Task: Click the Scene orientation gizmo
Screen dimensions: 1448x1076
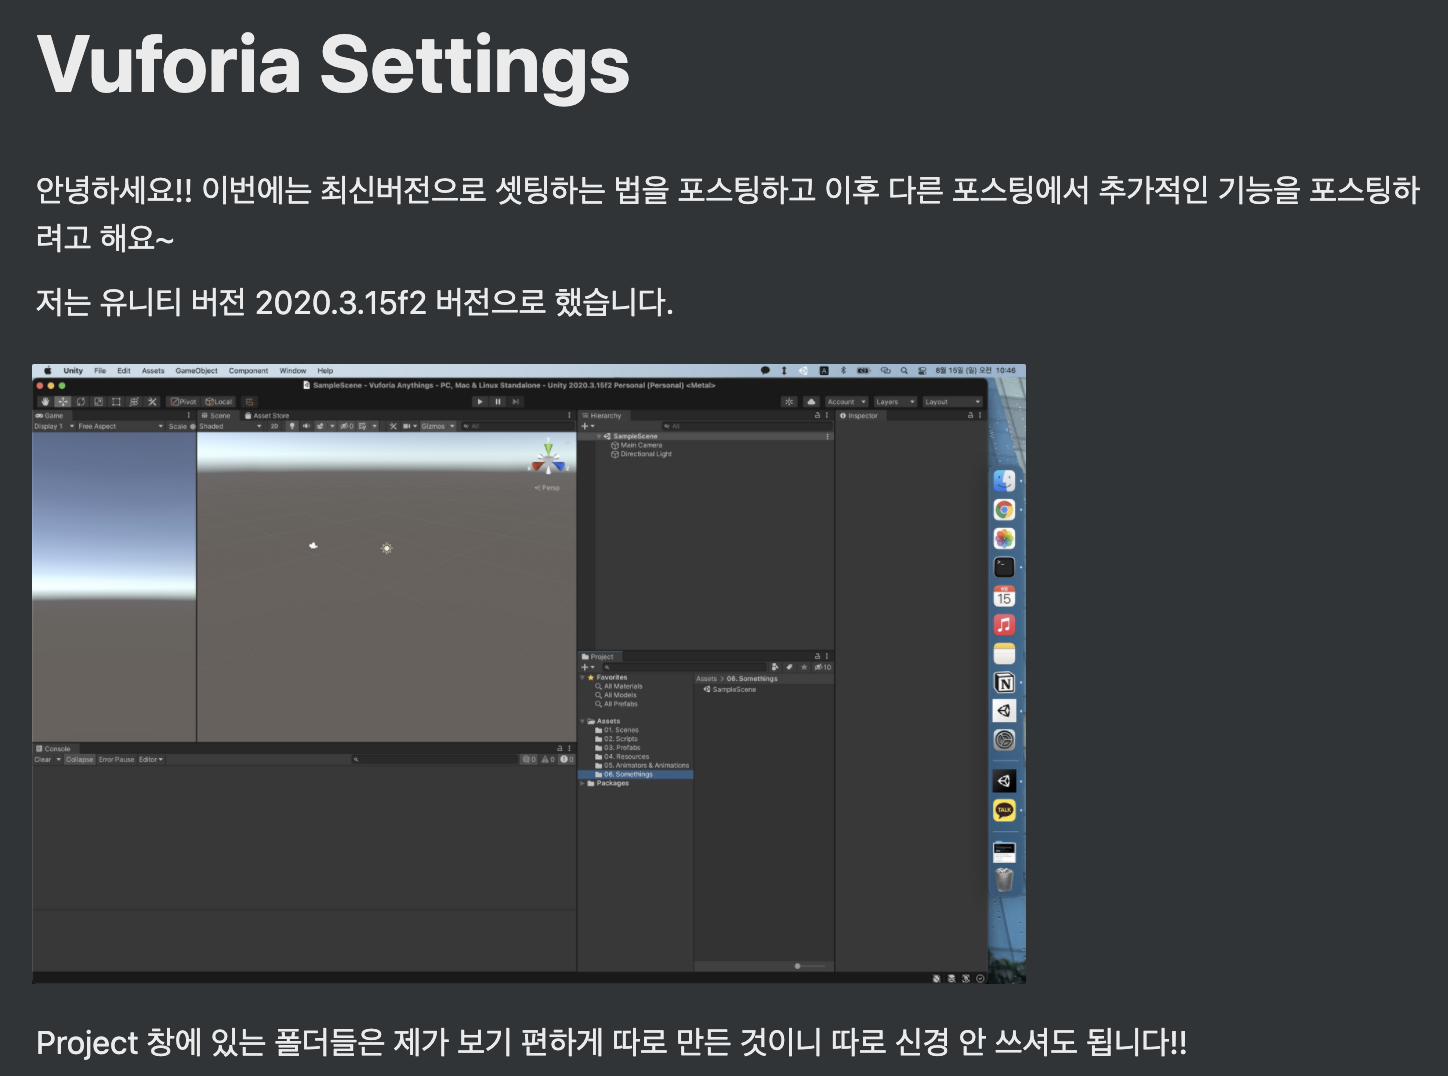Action: [x=547, y=459]
